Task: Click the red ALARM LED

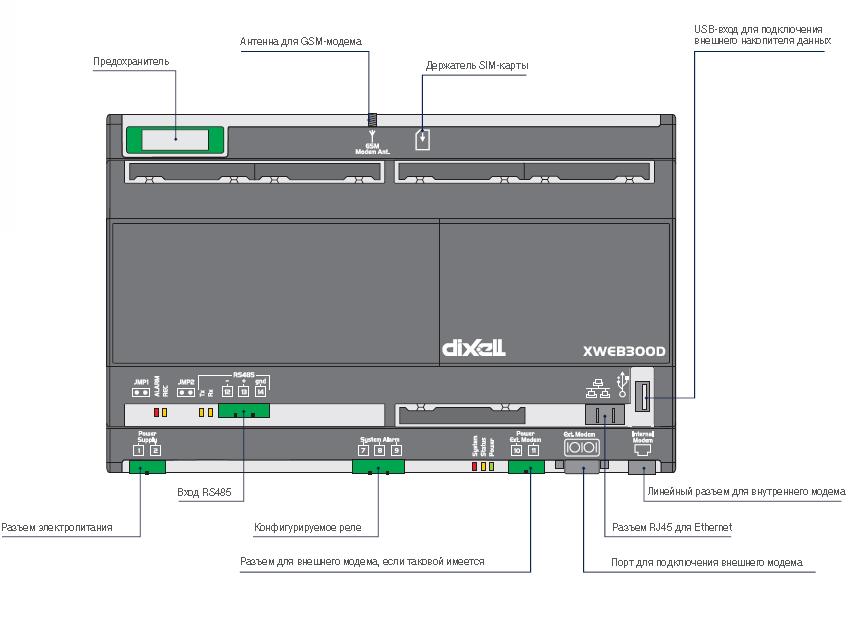Action: point(156,413)
